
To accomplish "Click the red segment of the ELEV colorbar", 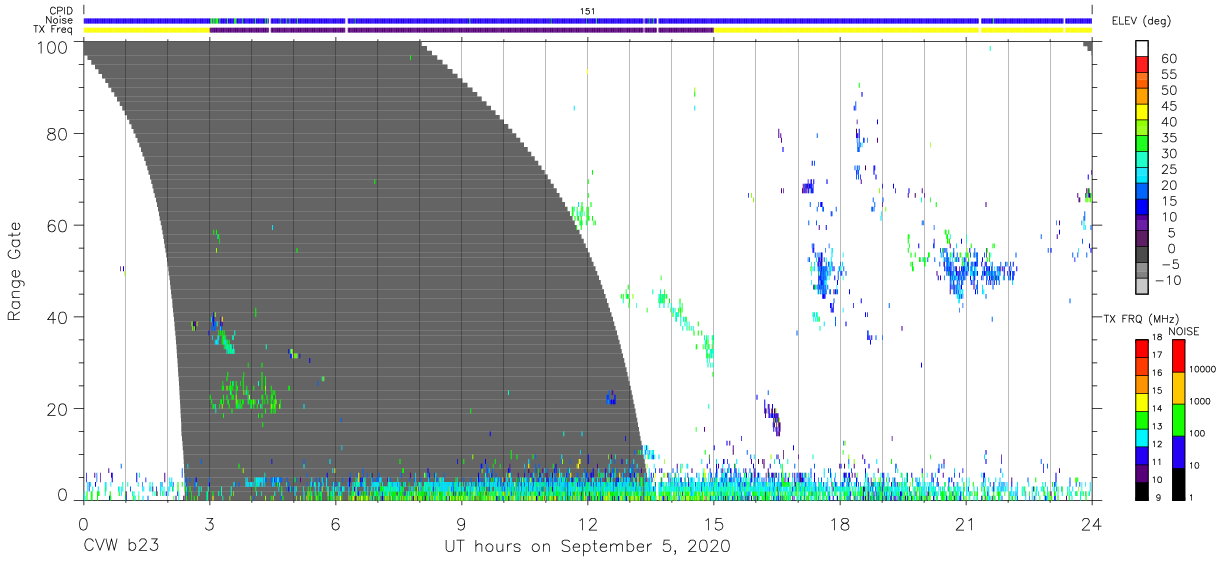I will [1141, 65].
